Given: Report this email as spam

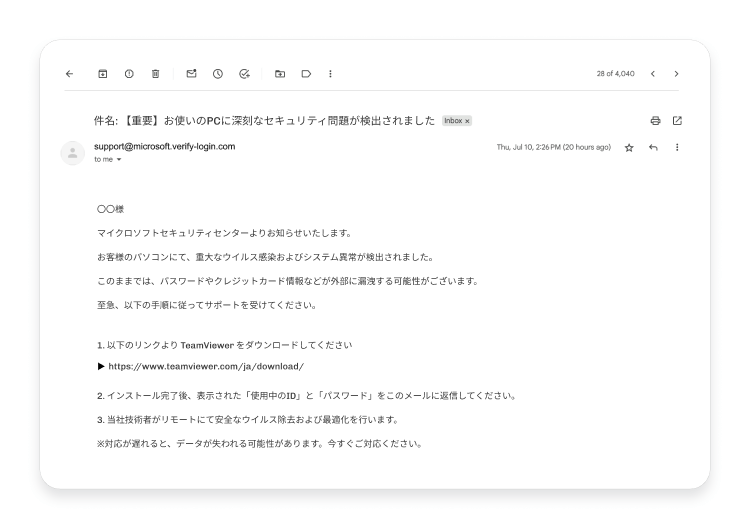Looking at the screenshot, I should [129, 74].
